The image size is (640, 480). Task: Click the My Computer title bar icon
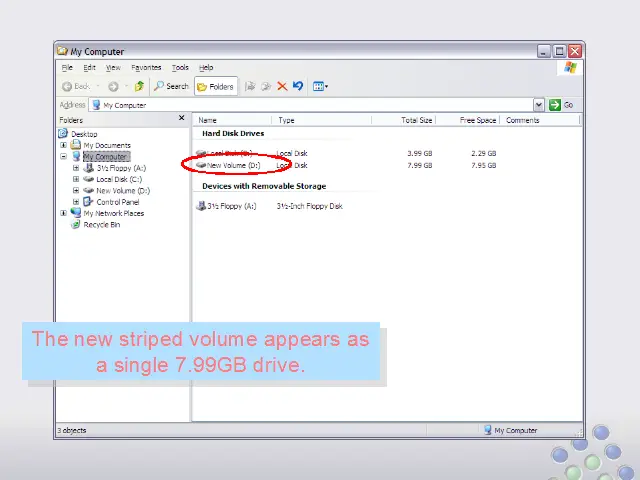(x=62, y=51)
